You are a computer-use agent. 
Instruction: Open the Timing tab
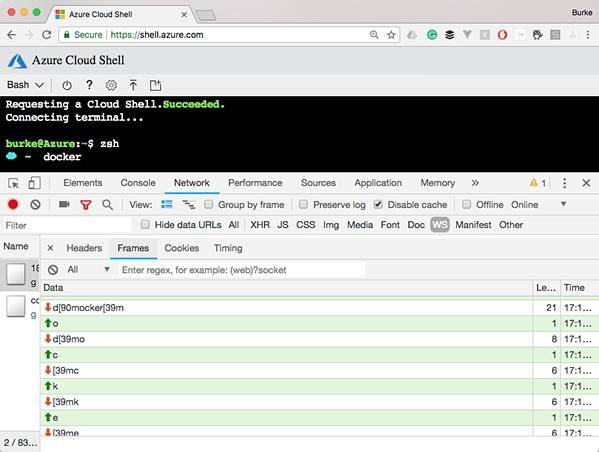[228, 248]
